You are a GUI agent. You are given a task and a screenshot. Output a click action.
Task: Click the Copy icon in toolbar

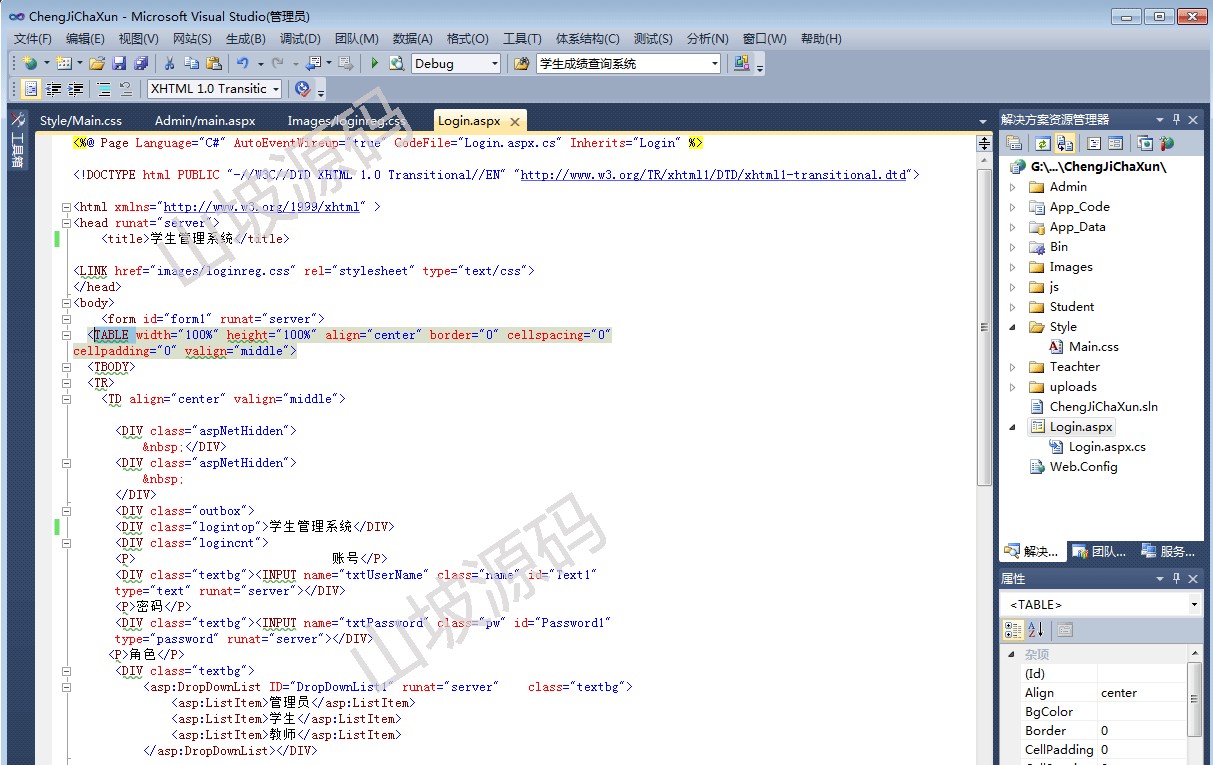tap(192, 63)
